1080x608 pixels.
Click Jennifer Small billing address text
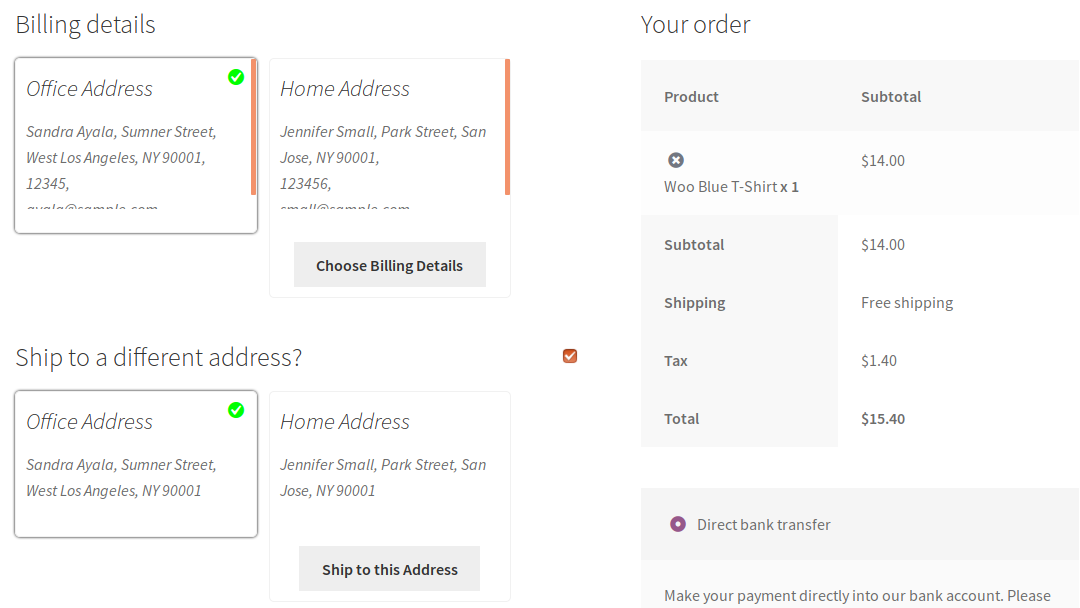(x=383, y=158)
